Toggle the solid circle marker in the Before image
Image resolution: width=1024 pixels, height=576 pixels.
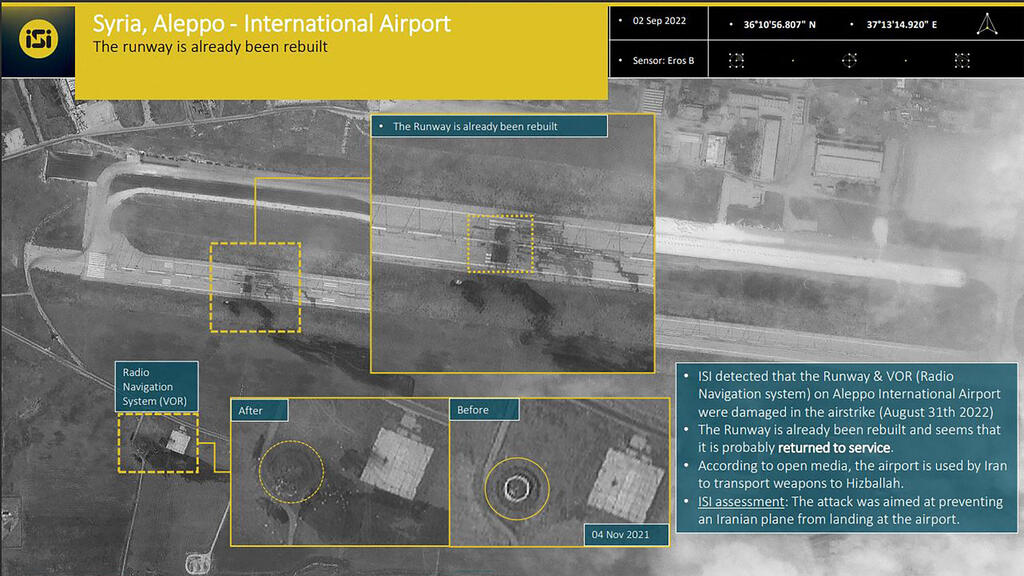(519, 486)
